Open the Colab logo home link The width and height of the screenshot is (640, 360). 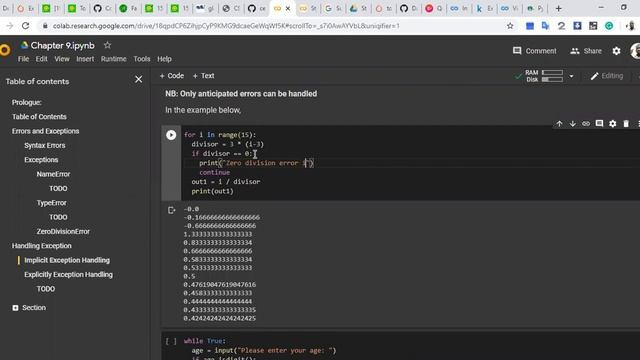4,50
